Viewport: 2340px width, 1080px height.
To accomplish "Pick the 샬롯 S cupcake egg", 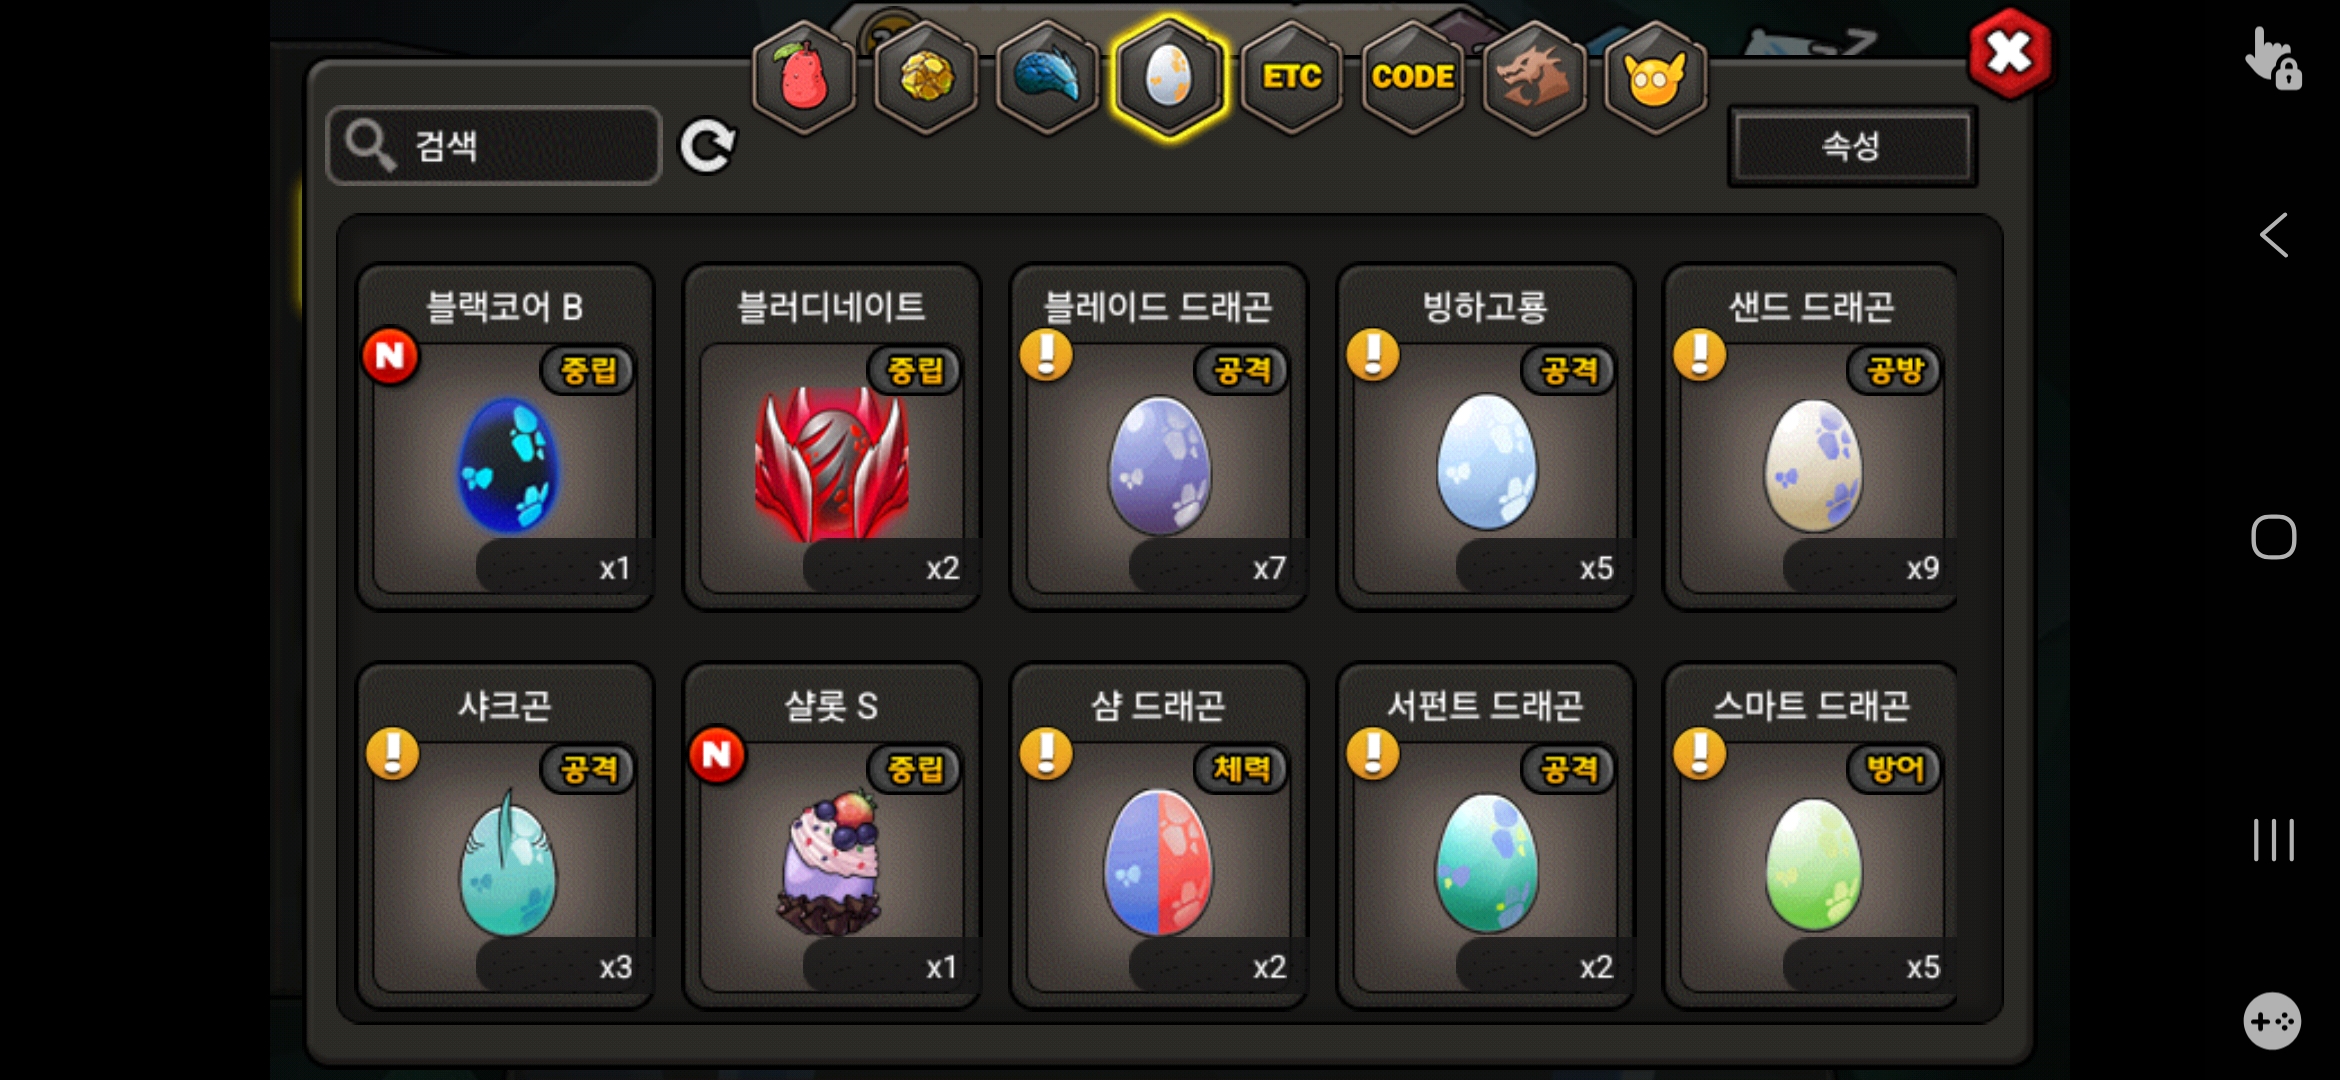I will click(x=832, y=836).
